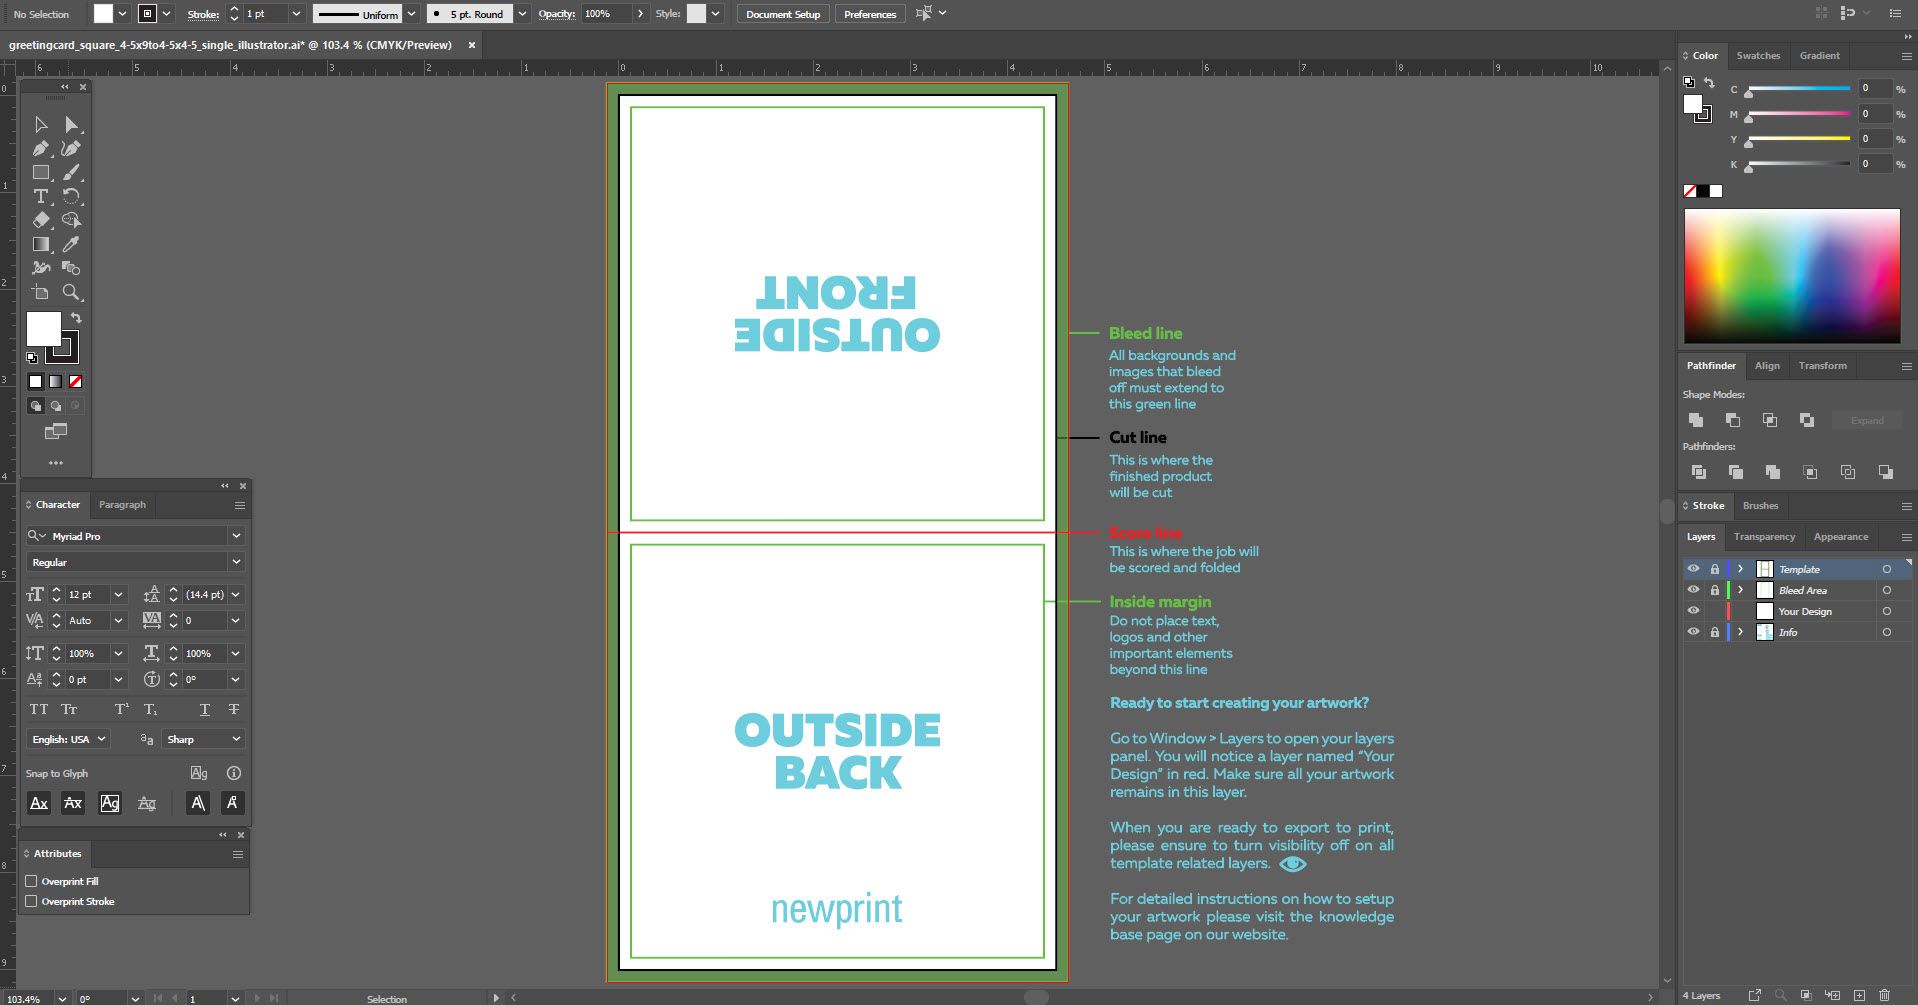Hide the Your Design layer
This screenshot has height=1005, width=1918.
(1694, 610)
